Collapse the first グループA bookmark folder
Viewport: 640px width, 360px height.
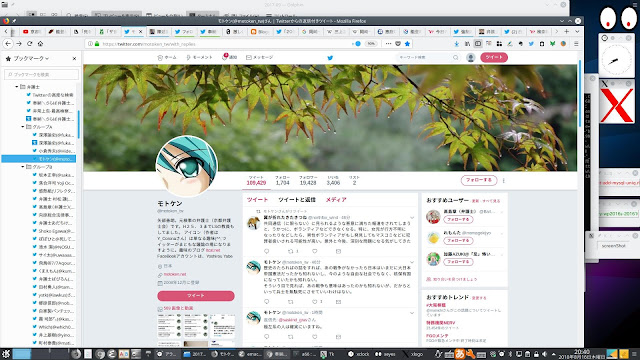pyautogui.click(x=23, y=127)
